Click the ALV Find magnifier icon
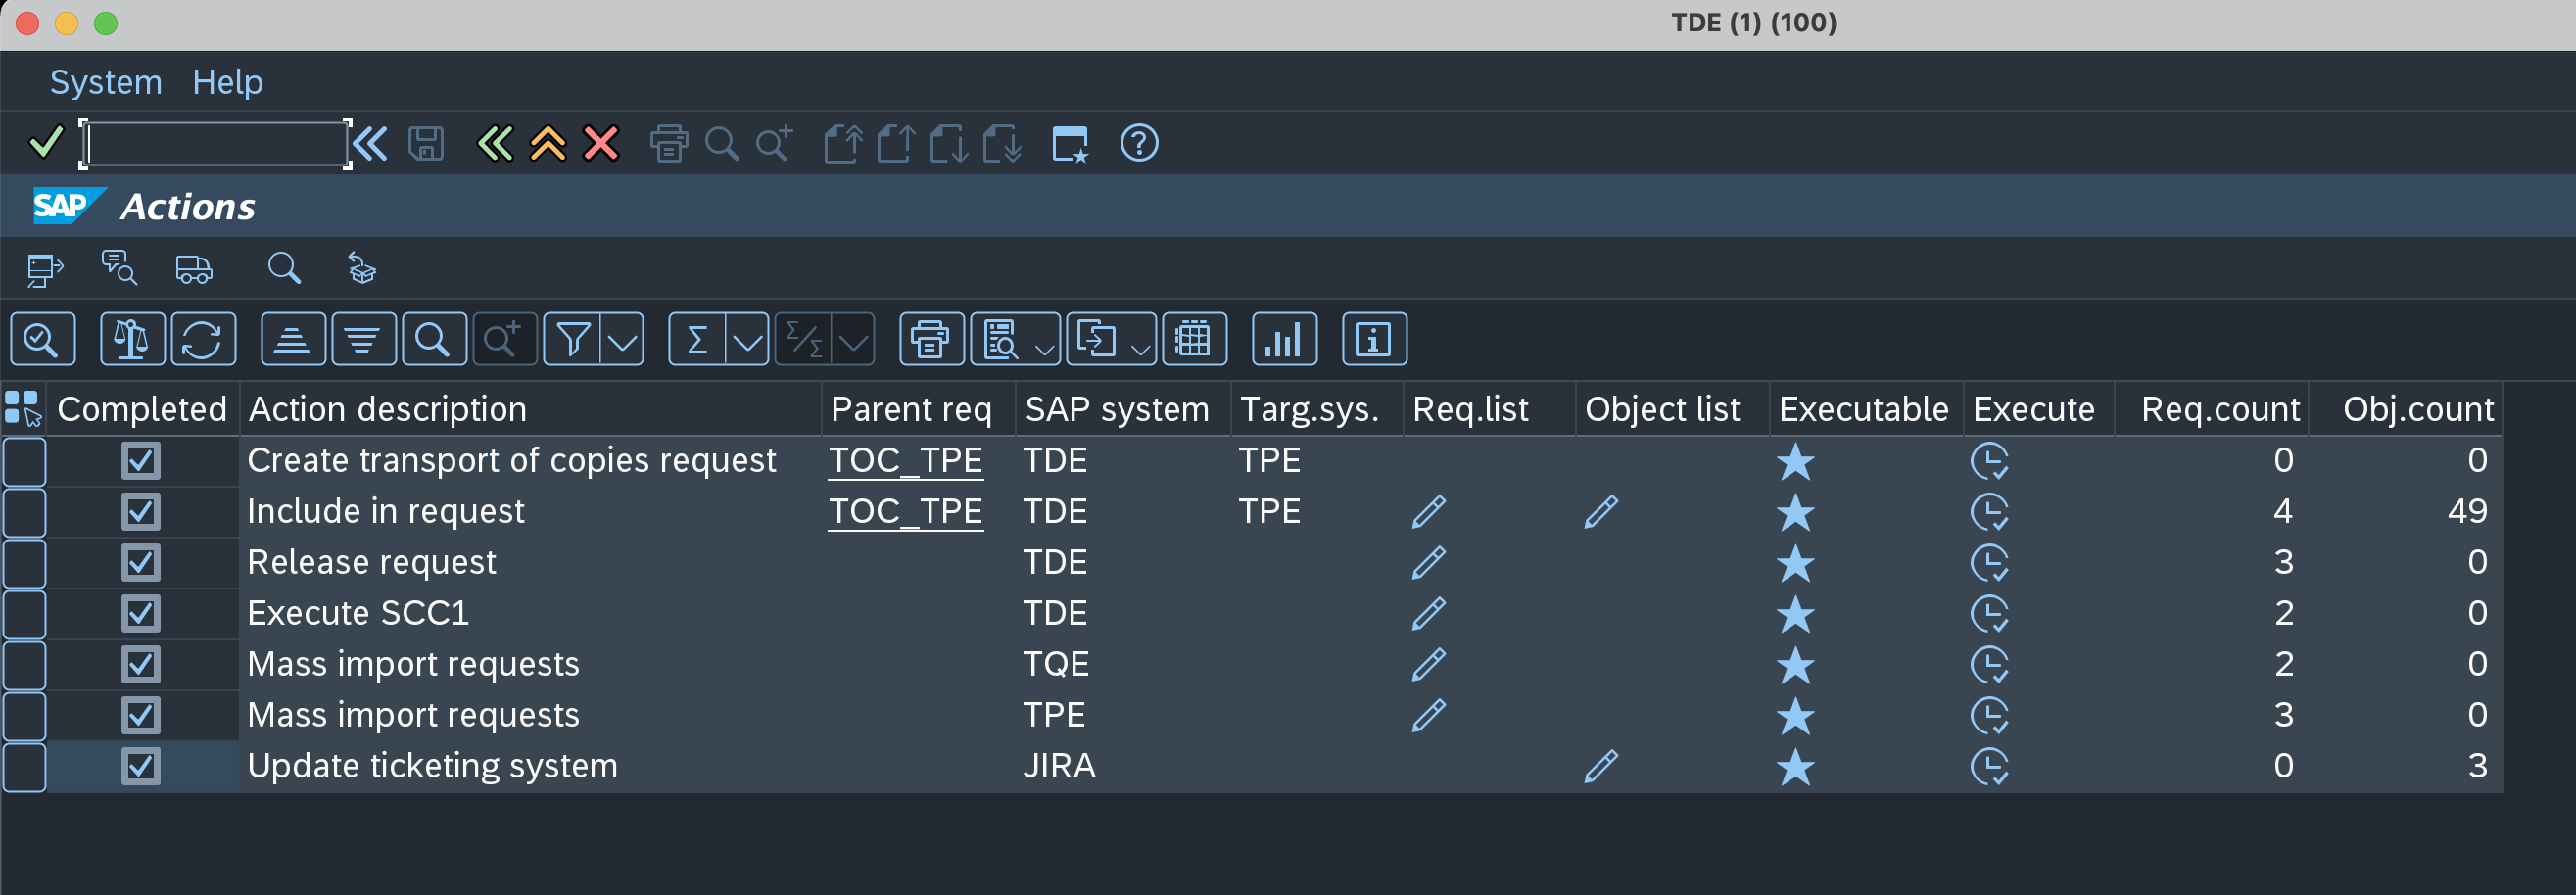The height and width of the screenshot is (895, 2576). click(433, 340)
